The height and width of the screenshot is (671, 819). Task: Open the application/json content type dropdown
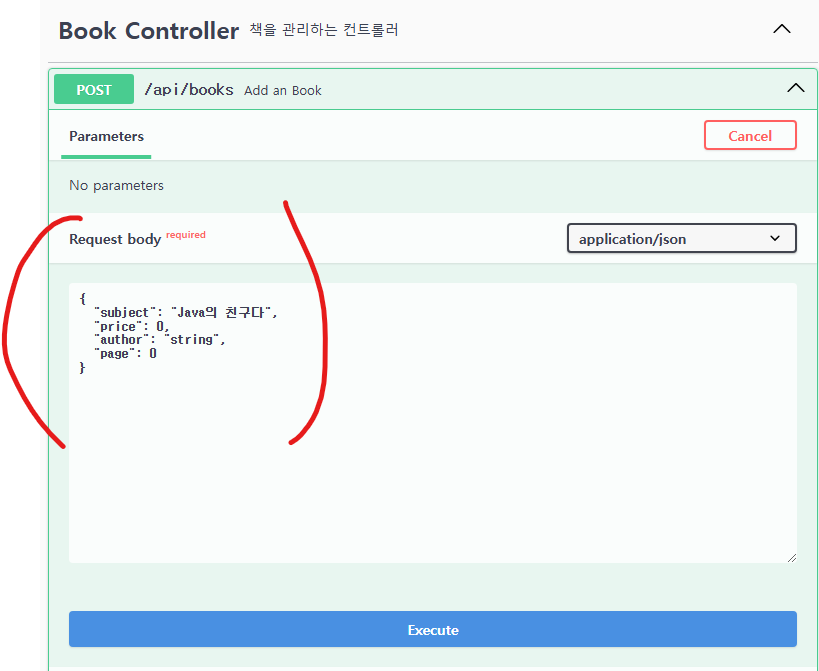click(x=682, y=238)
